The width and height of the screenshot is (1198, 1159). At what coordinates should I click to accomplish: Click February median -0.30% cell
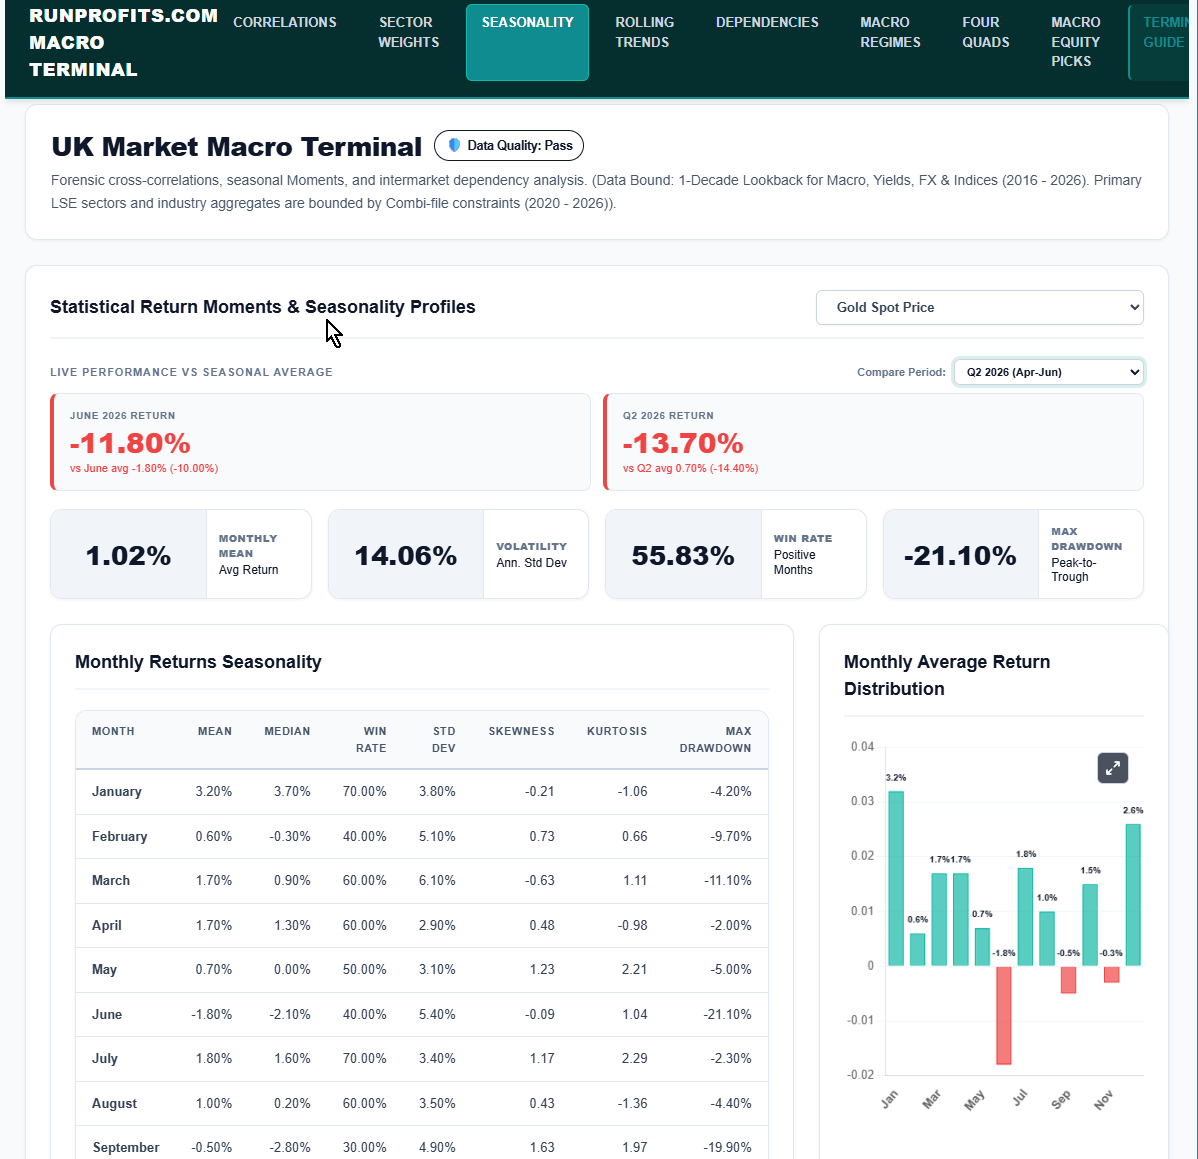(290, 836)
